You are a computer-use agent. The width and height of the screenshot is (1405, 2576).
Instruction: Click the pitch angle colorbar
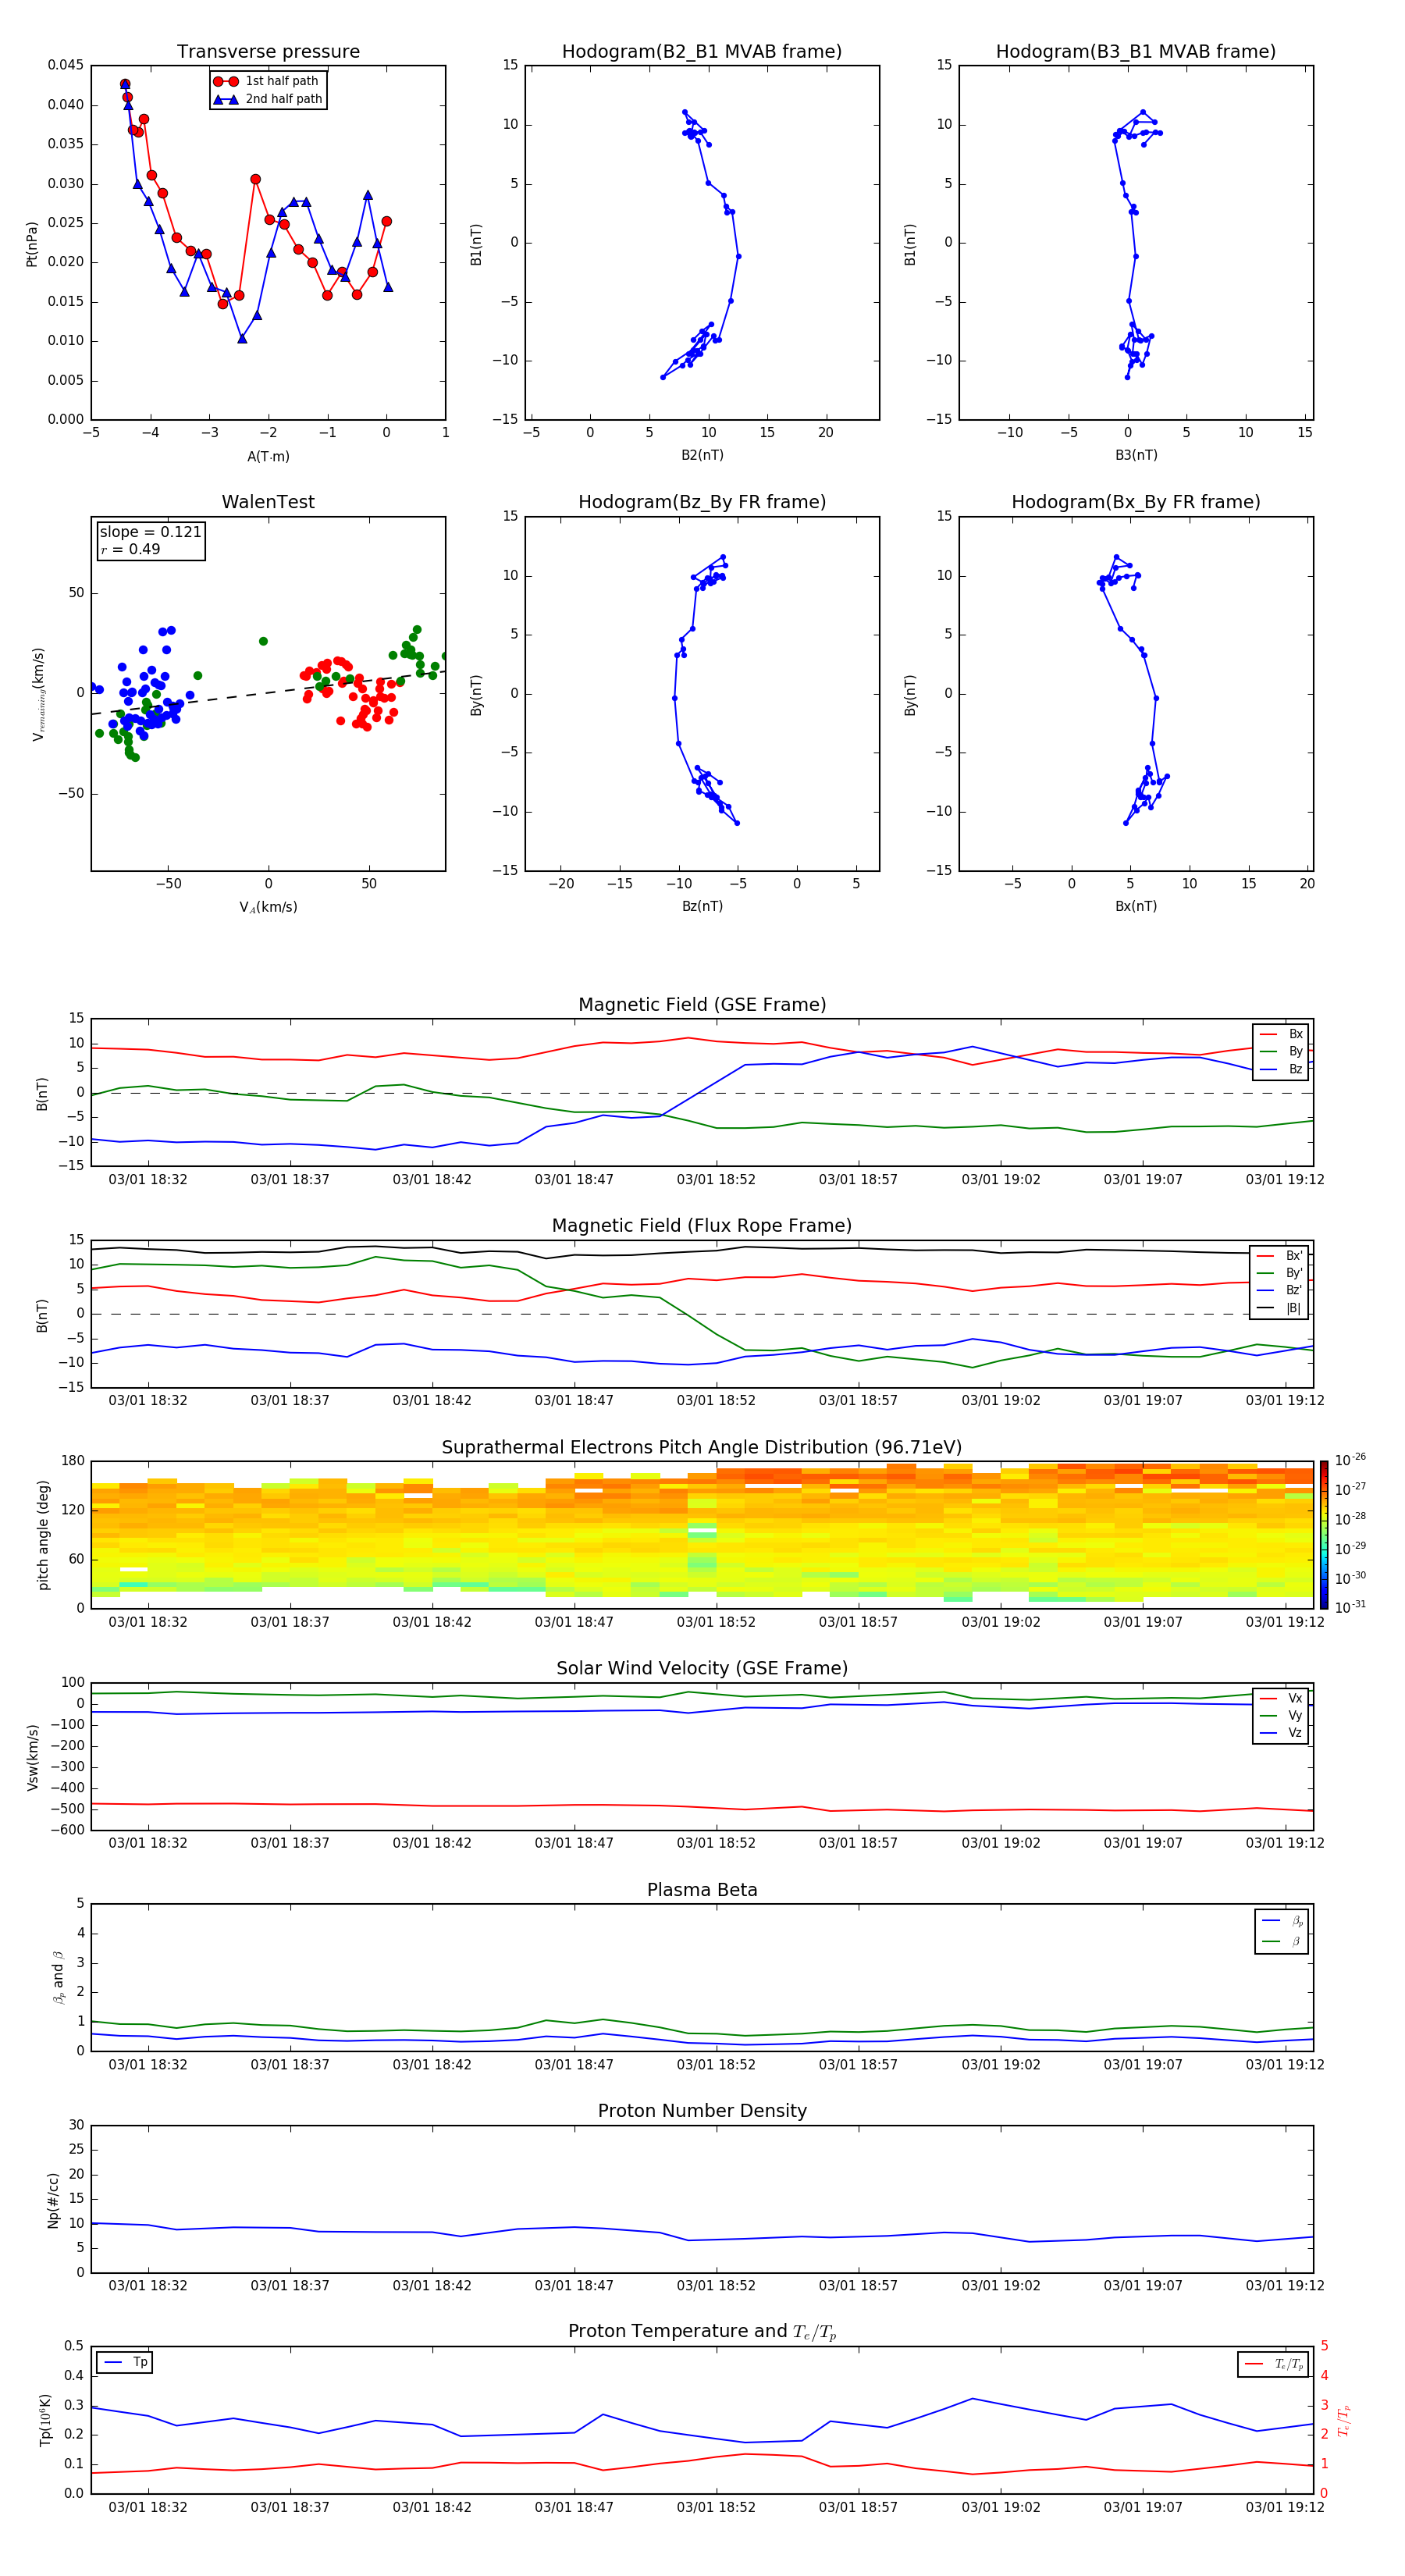tap(1324, 1535)
